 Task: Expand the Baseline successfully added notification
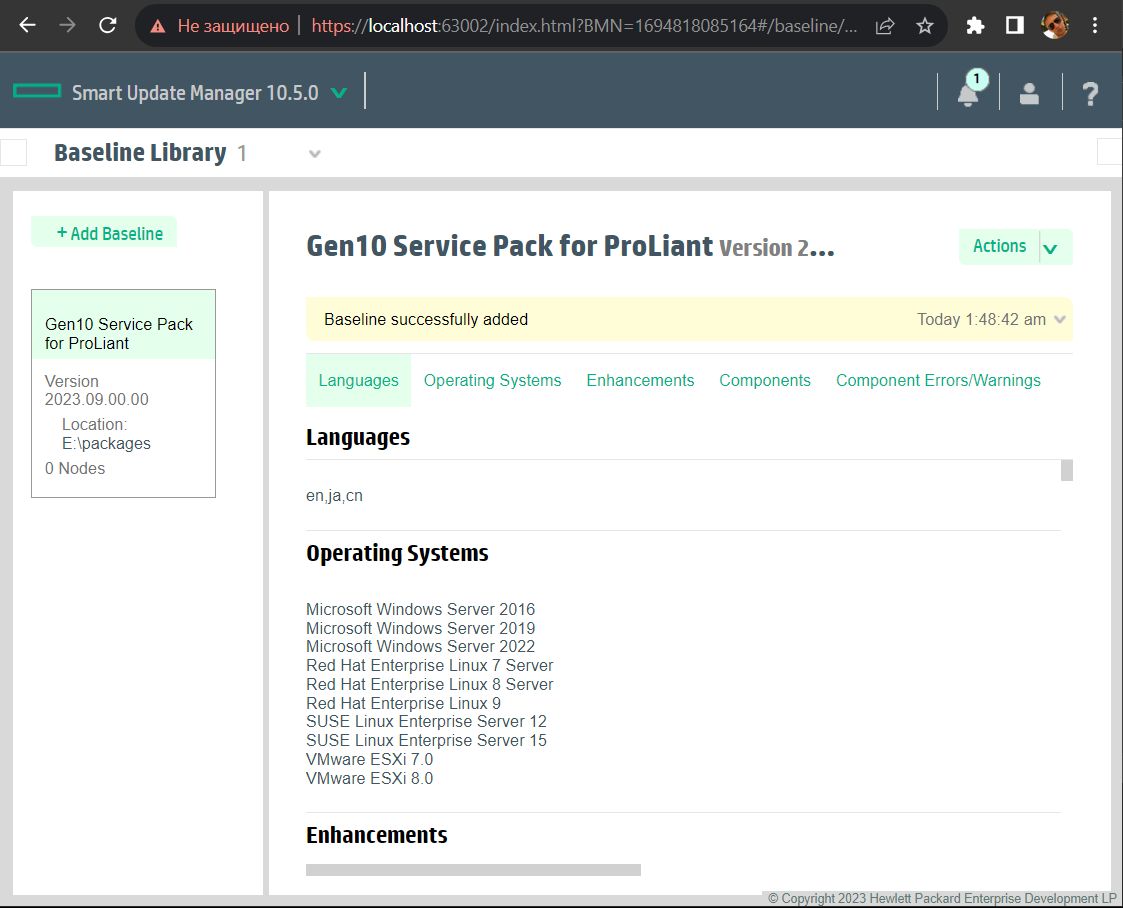tap(1060, 320)
